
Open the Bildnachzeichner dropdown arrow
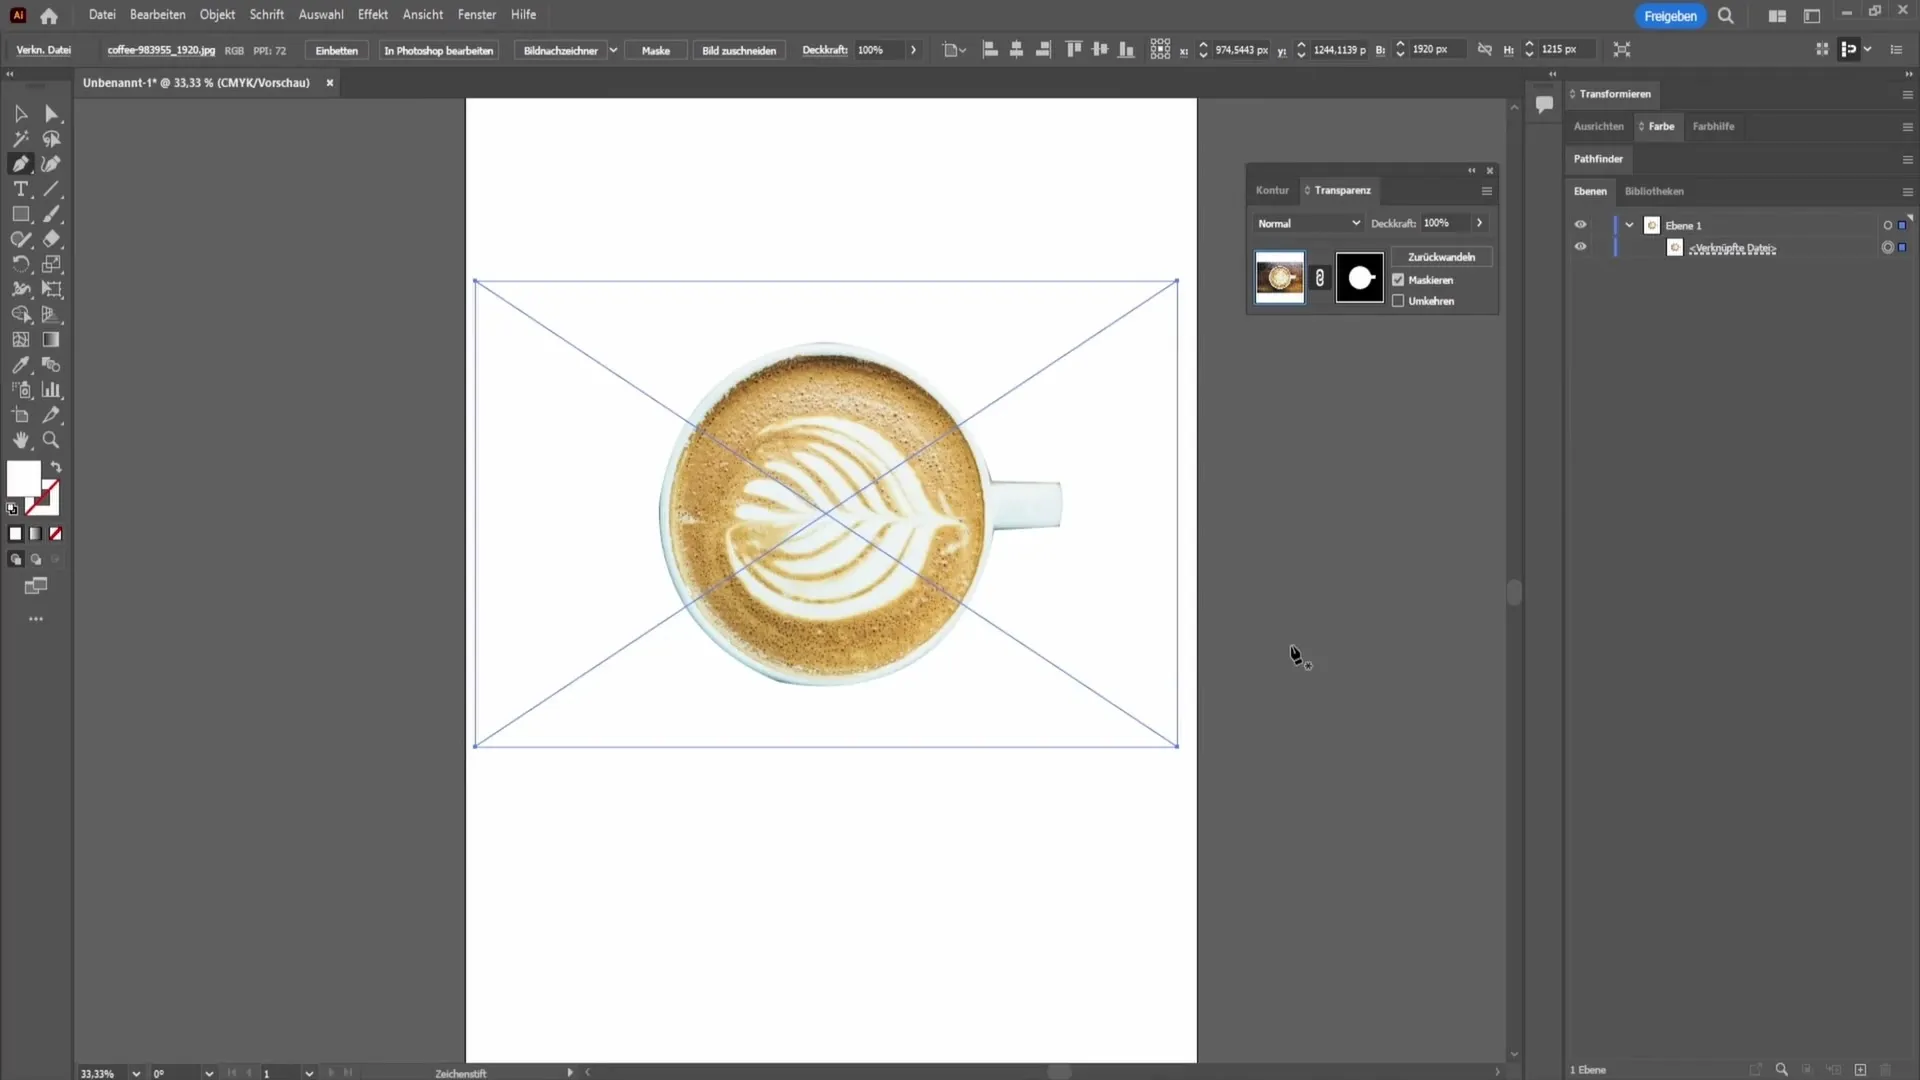click(613, 50)
